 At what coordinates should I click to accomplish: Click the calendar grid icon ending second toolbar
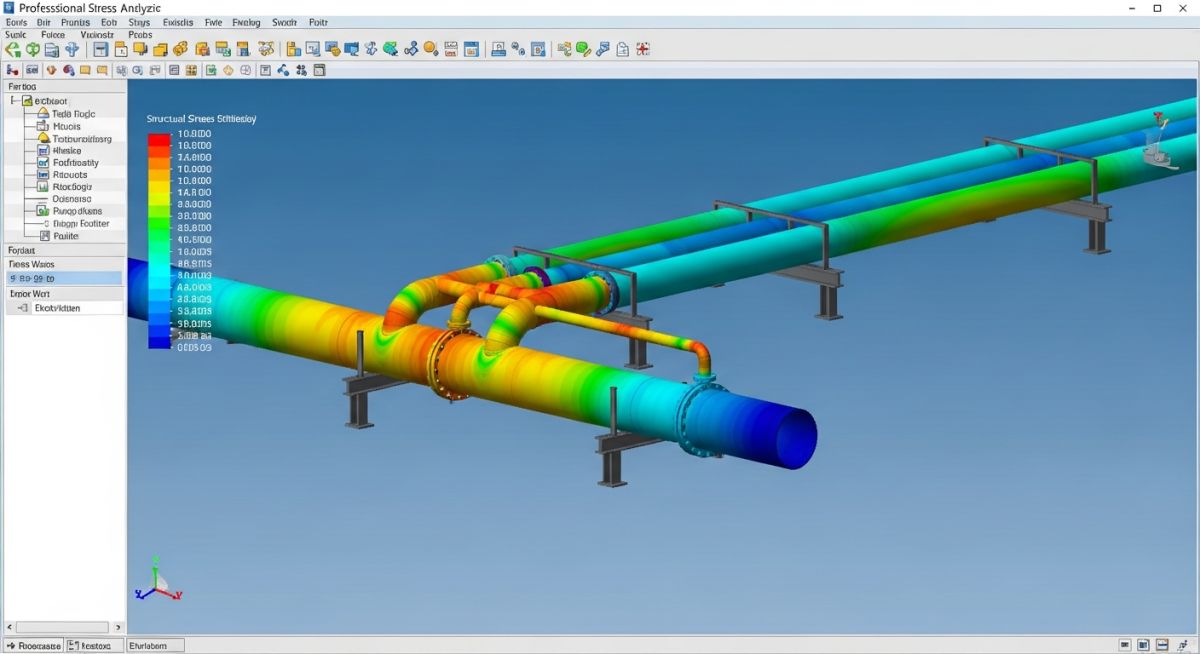(319, 70)
